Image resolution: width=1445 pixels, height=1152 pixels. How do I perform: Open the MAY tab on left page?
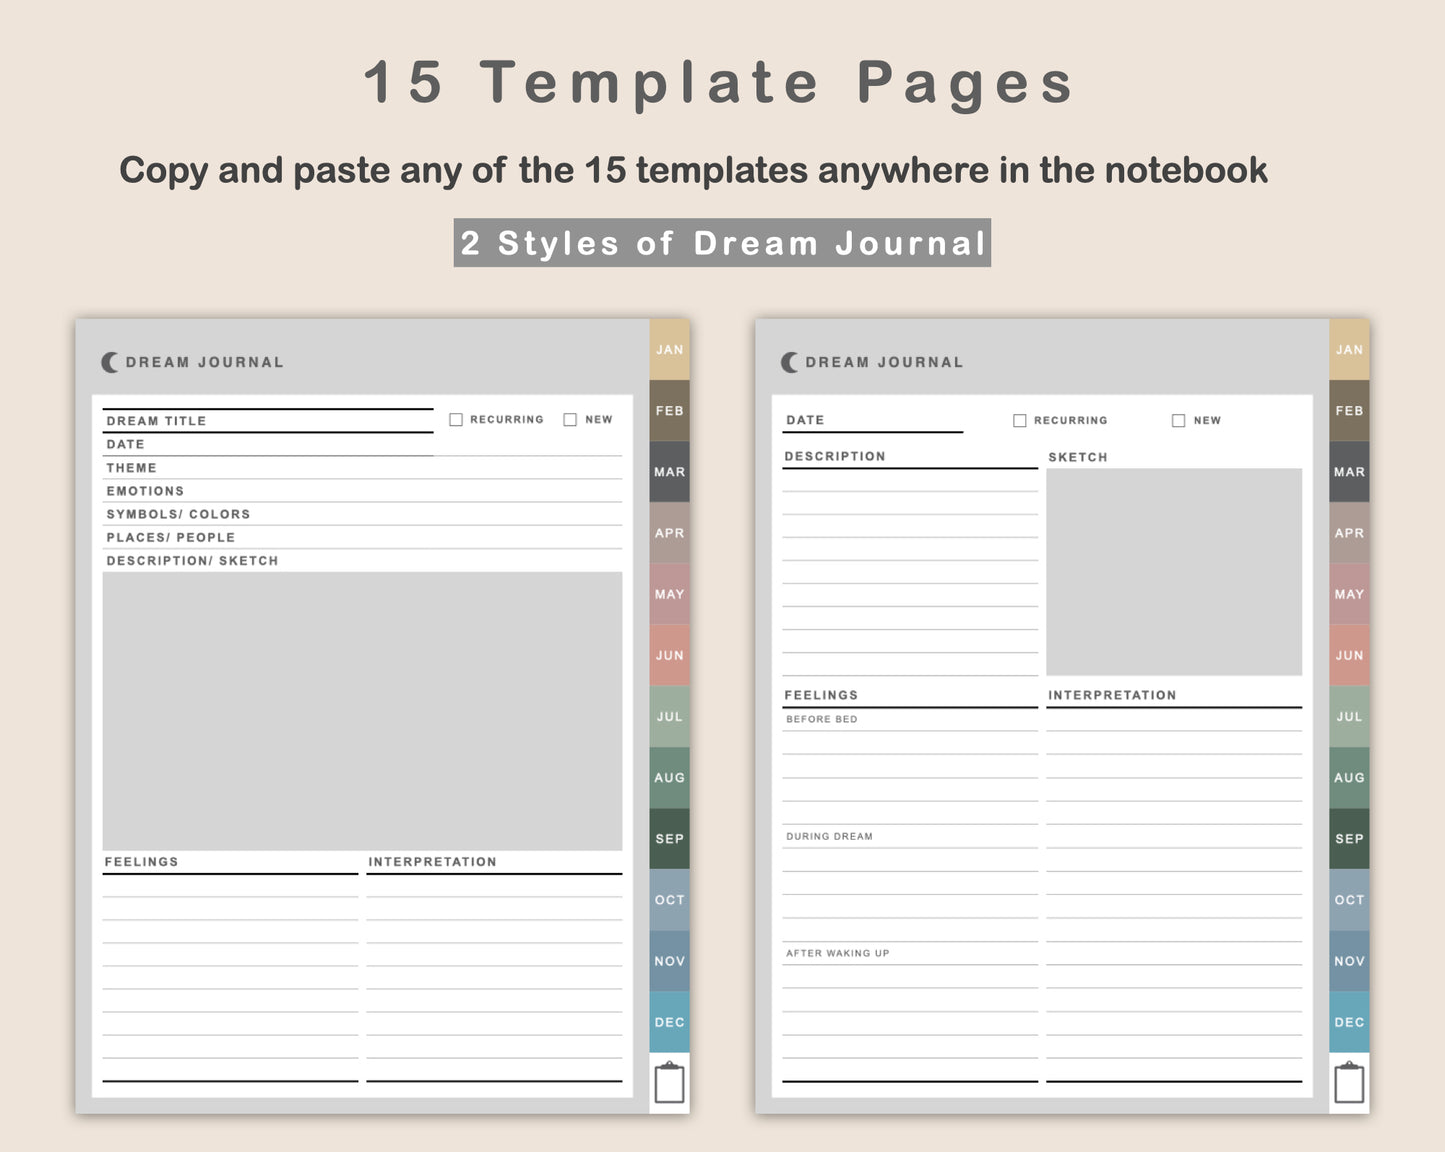[669, 594]
